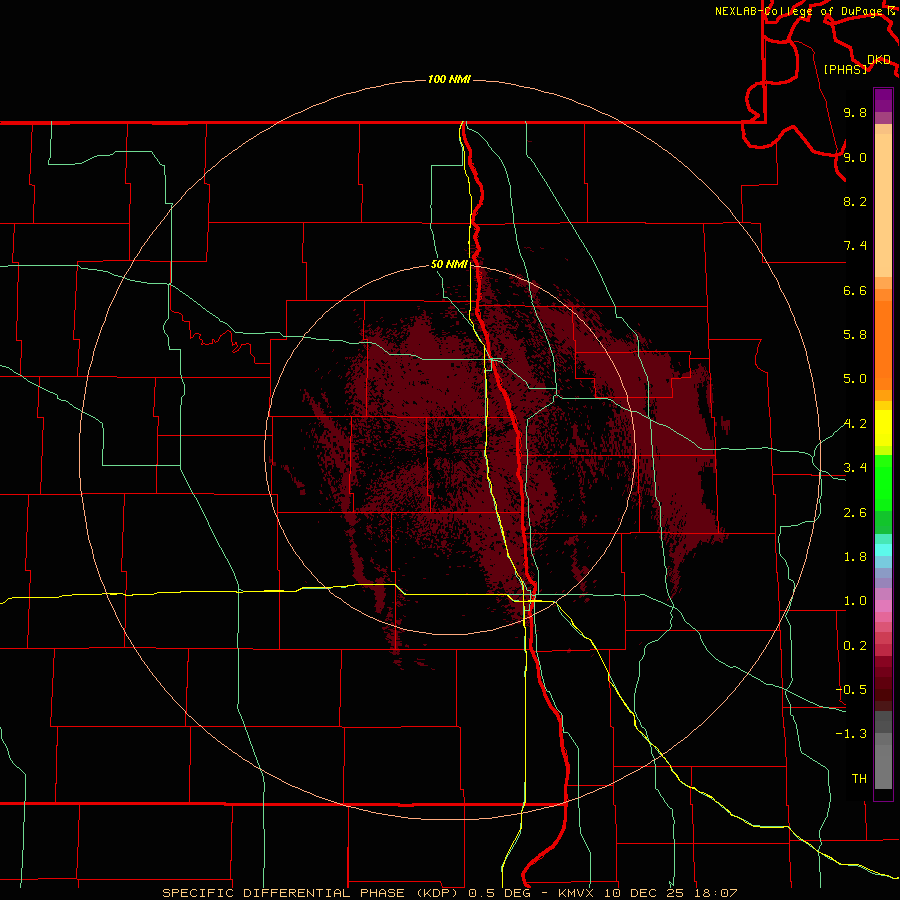The image size is (900, 900).
Task: Click the 1.8 value on the color scale
Action: [855, 557]
